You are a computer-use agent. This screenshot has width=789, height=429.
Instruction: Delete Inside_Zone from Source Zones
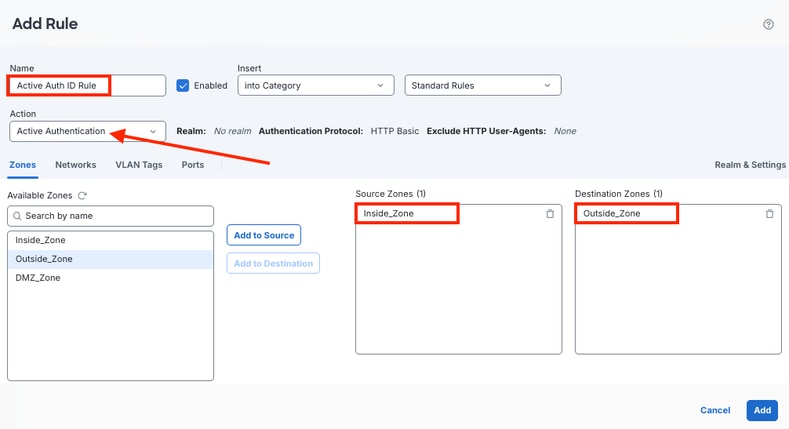pos(550,214)
